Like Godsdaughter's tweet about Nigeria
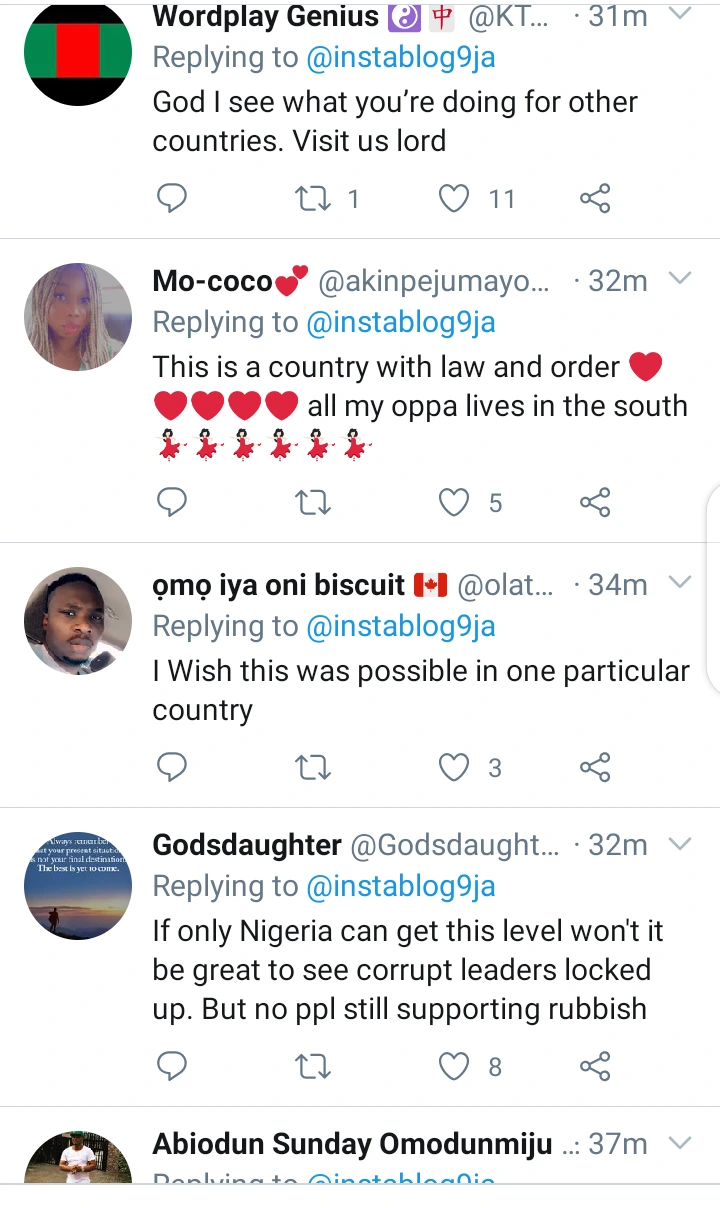 [x=455, y=1066]
